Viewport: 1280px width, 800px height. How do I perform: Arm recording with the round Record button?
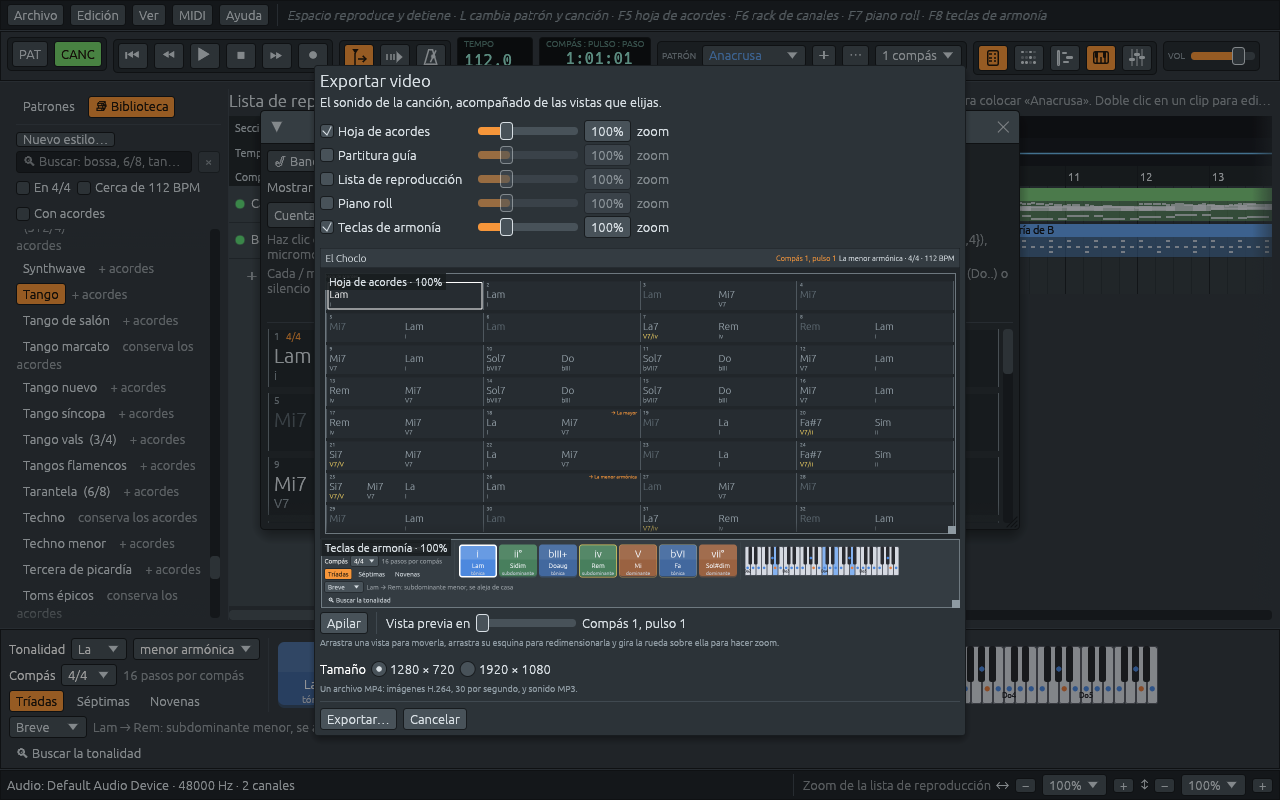pos(313,56)
